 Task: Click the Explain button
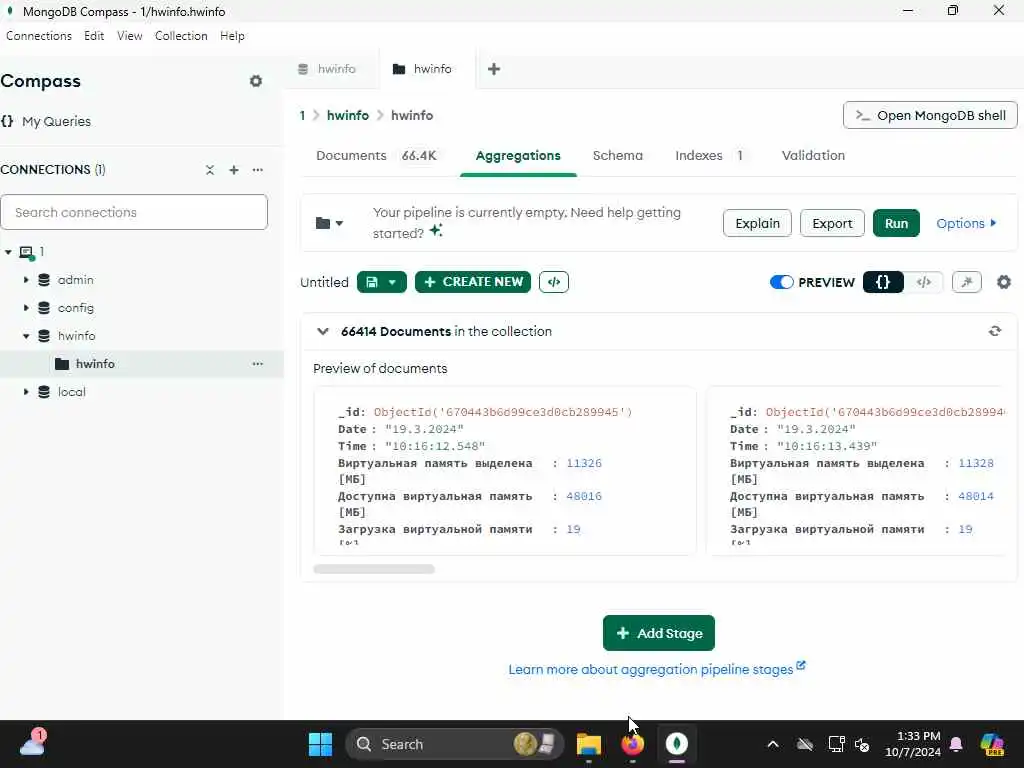pyautogui.click(x=757, y=223)
